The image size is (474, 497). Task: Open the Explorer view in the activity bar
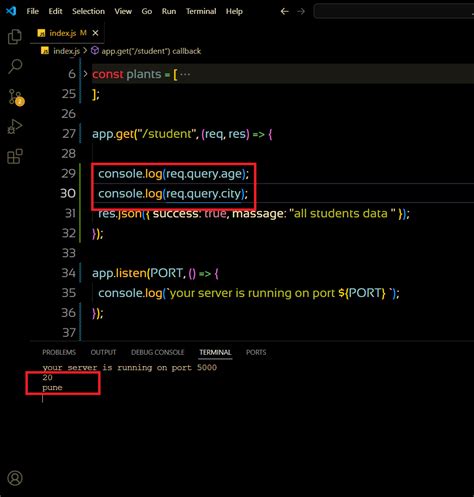point(15,37)
